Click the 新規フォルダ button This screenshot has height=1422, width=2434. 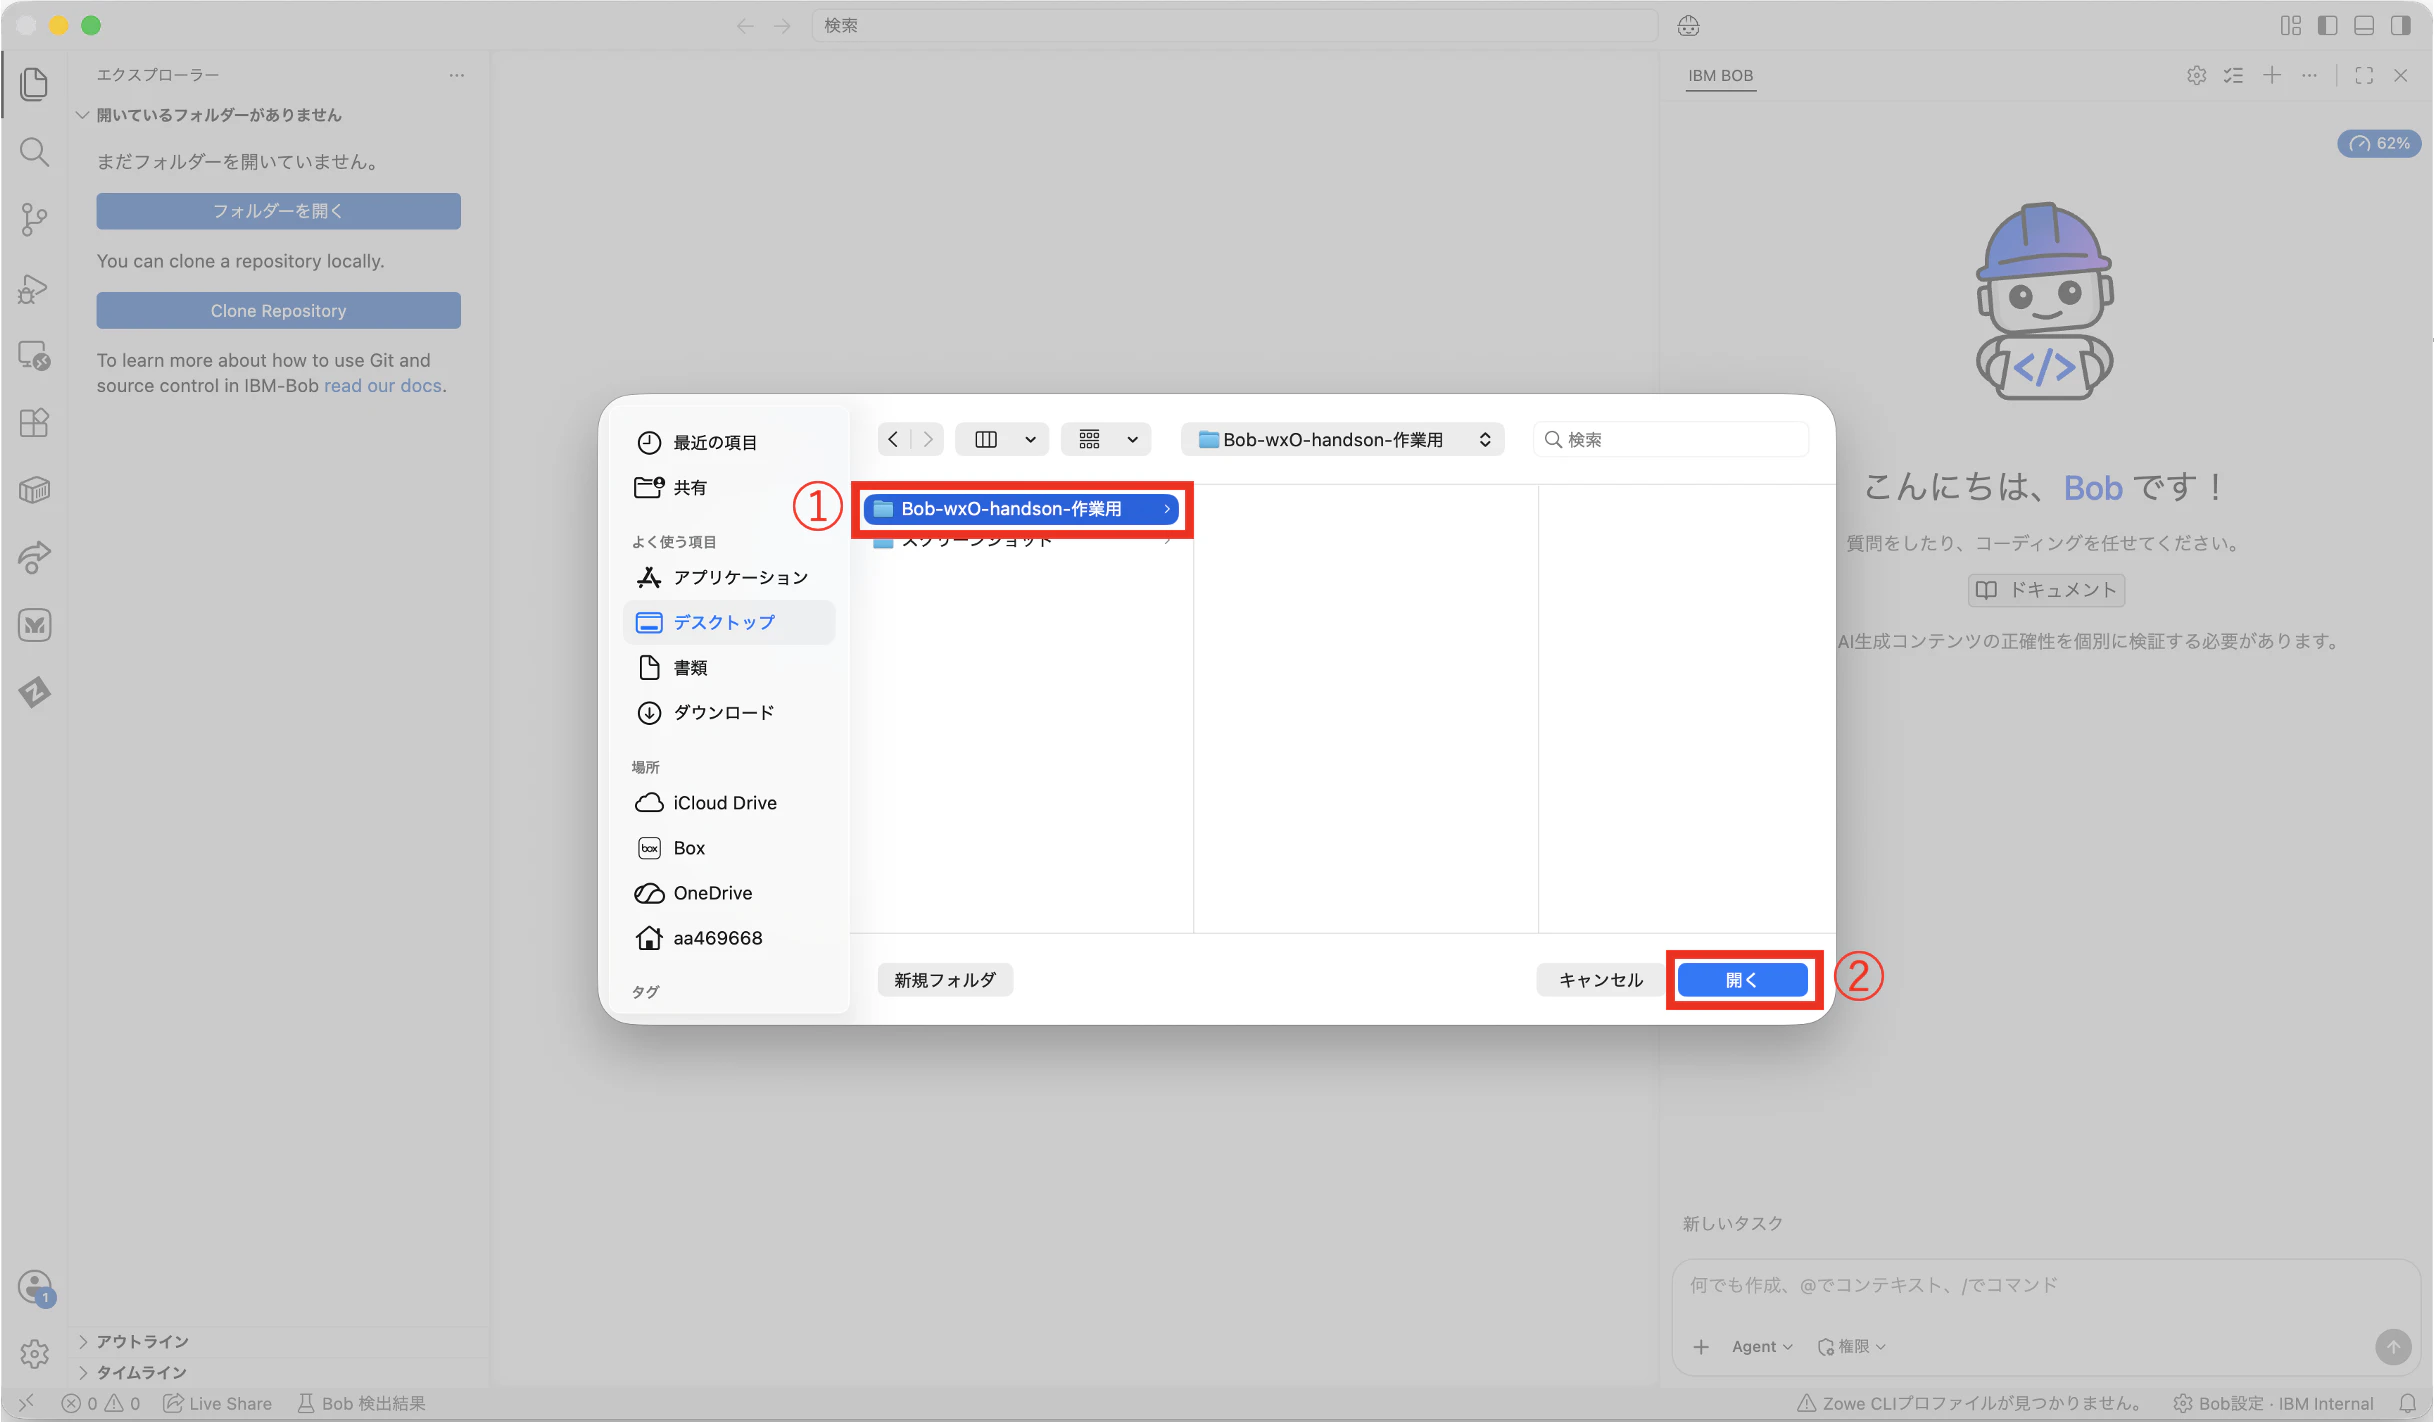[x=945, y=980]
